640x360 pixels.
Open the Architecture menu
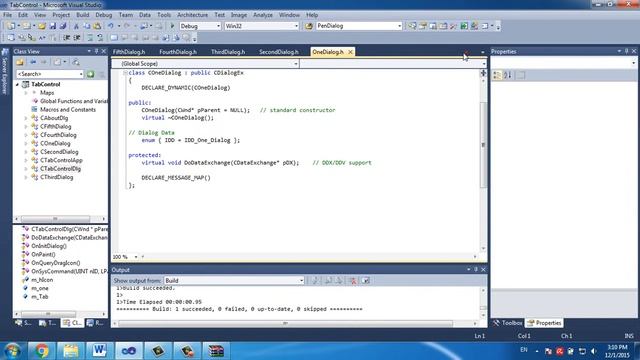[192, 15]
